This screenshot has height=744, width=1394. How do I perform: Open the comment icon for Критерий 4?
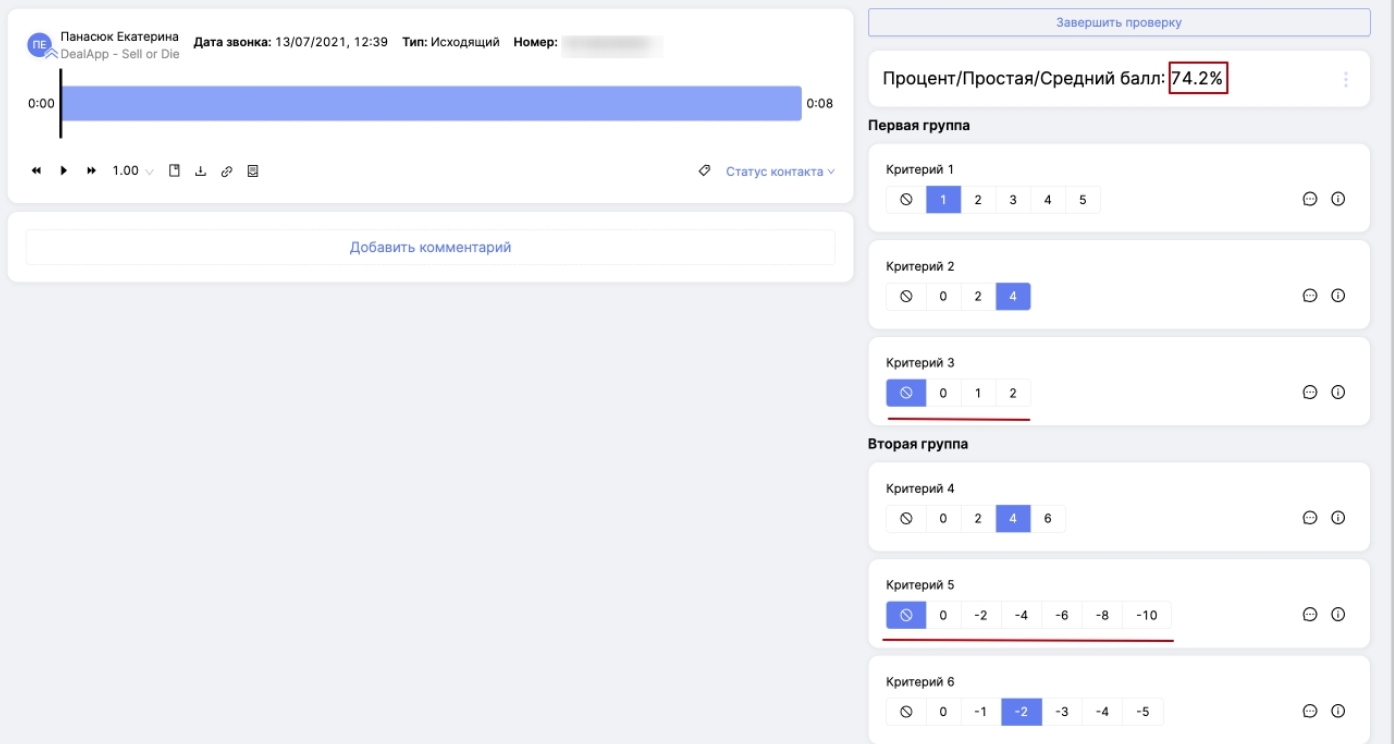tap(1309, 518)
